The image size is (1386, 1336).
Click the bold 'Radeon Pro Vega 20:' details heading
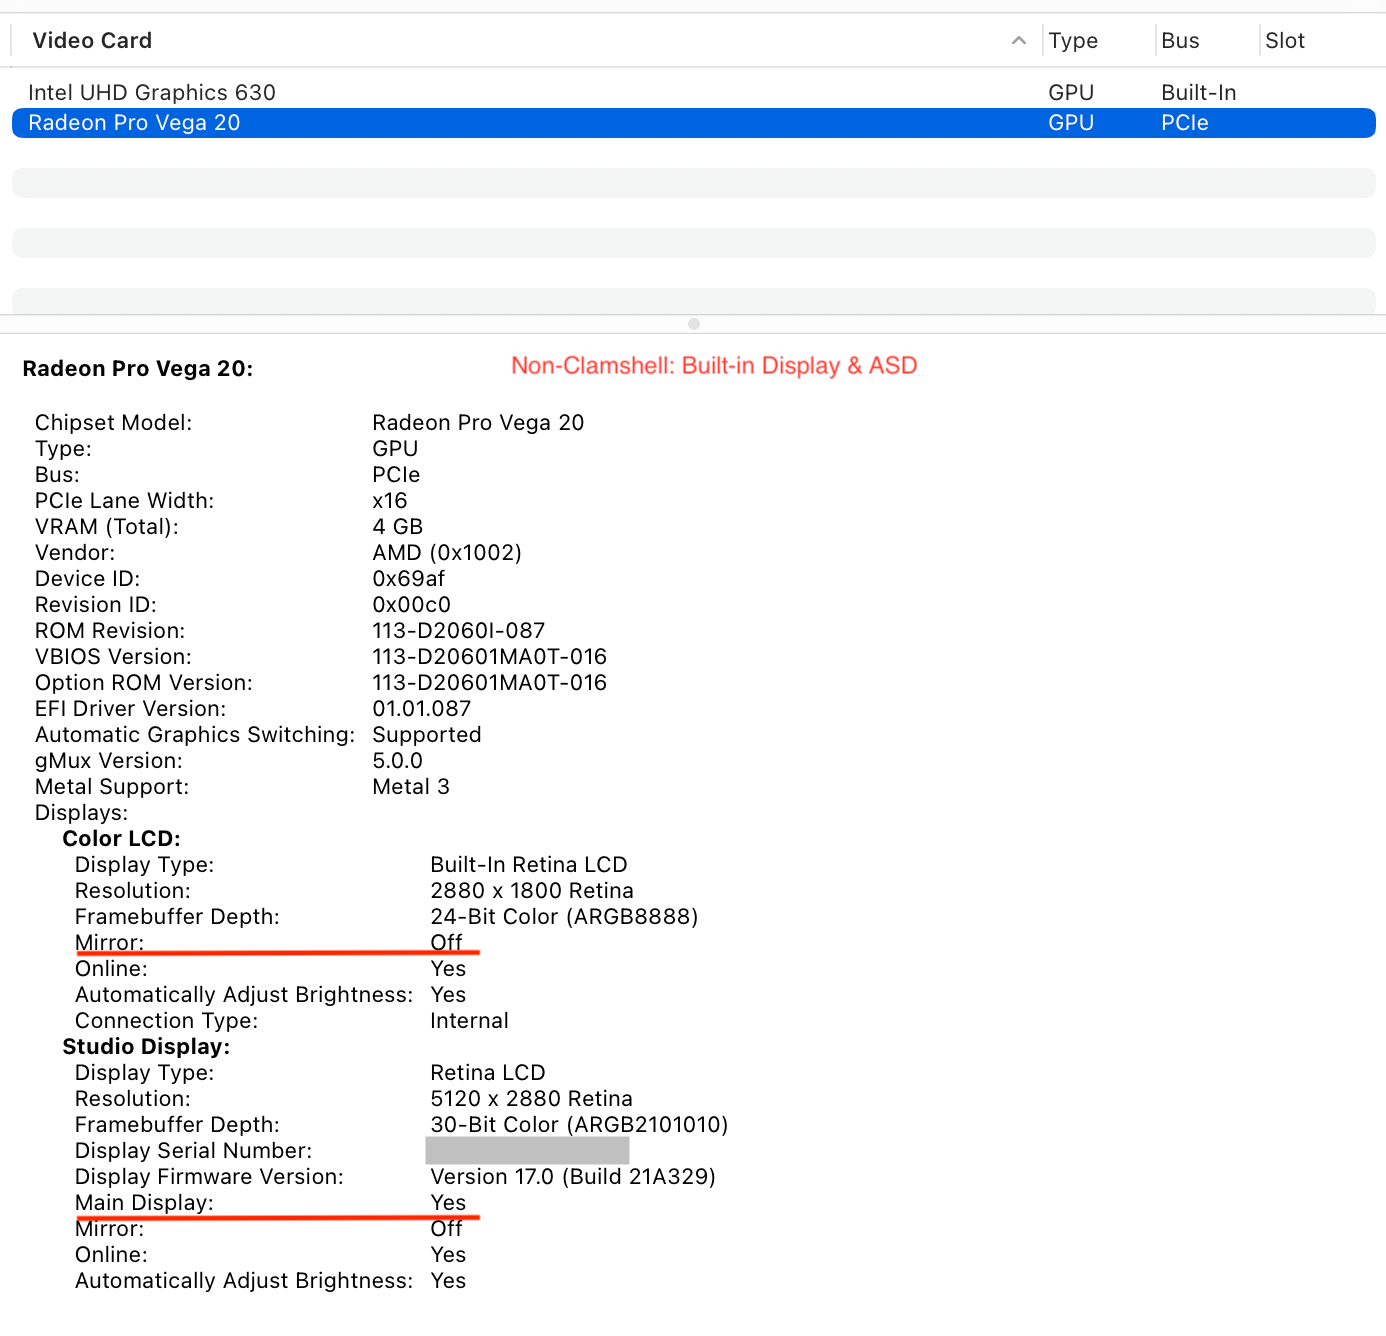click(138, 369)
